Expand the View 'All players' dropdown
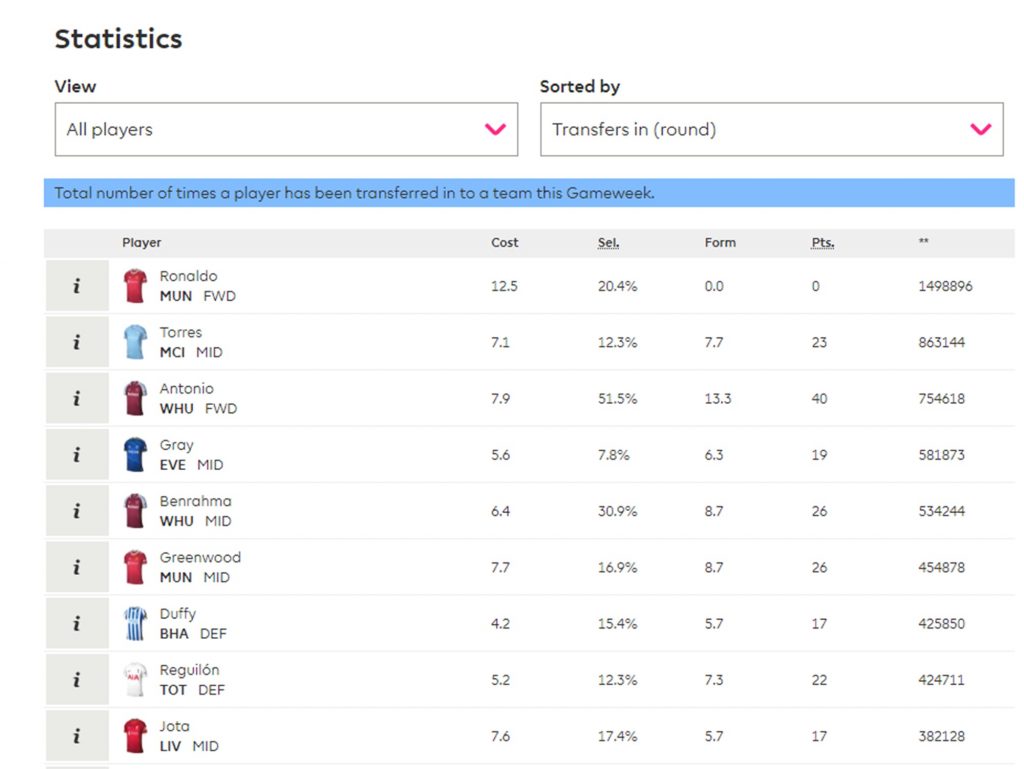1024x769 pixels. tap(285, 129)
